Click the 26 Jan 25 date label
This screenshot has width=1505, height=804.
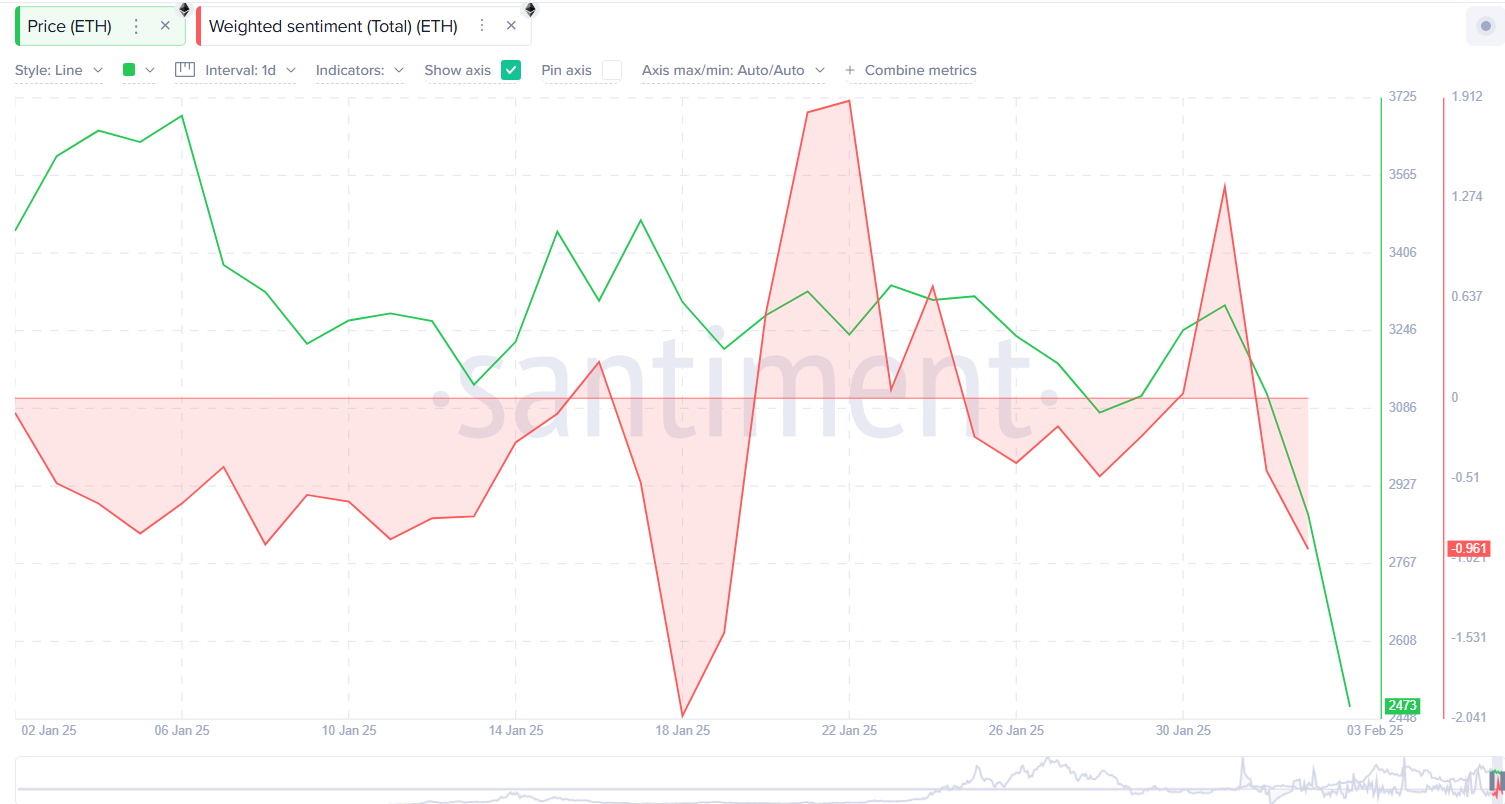(1016, 731)
